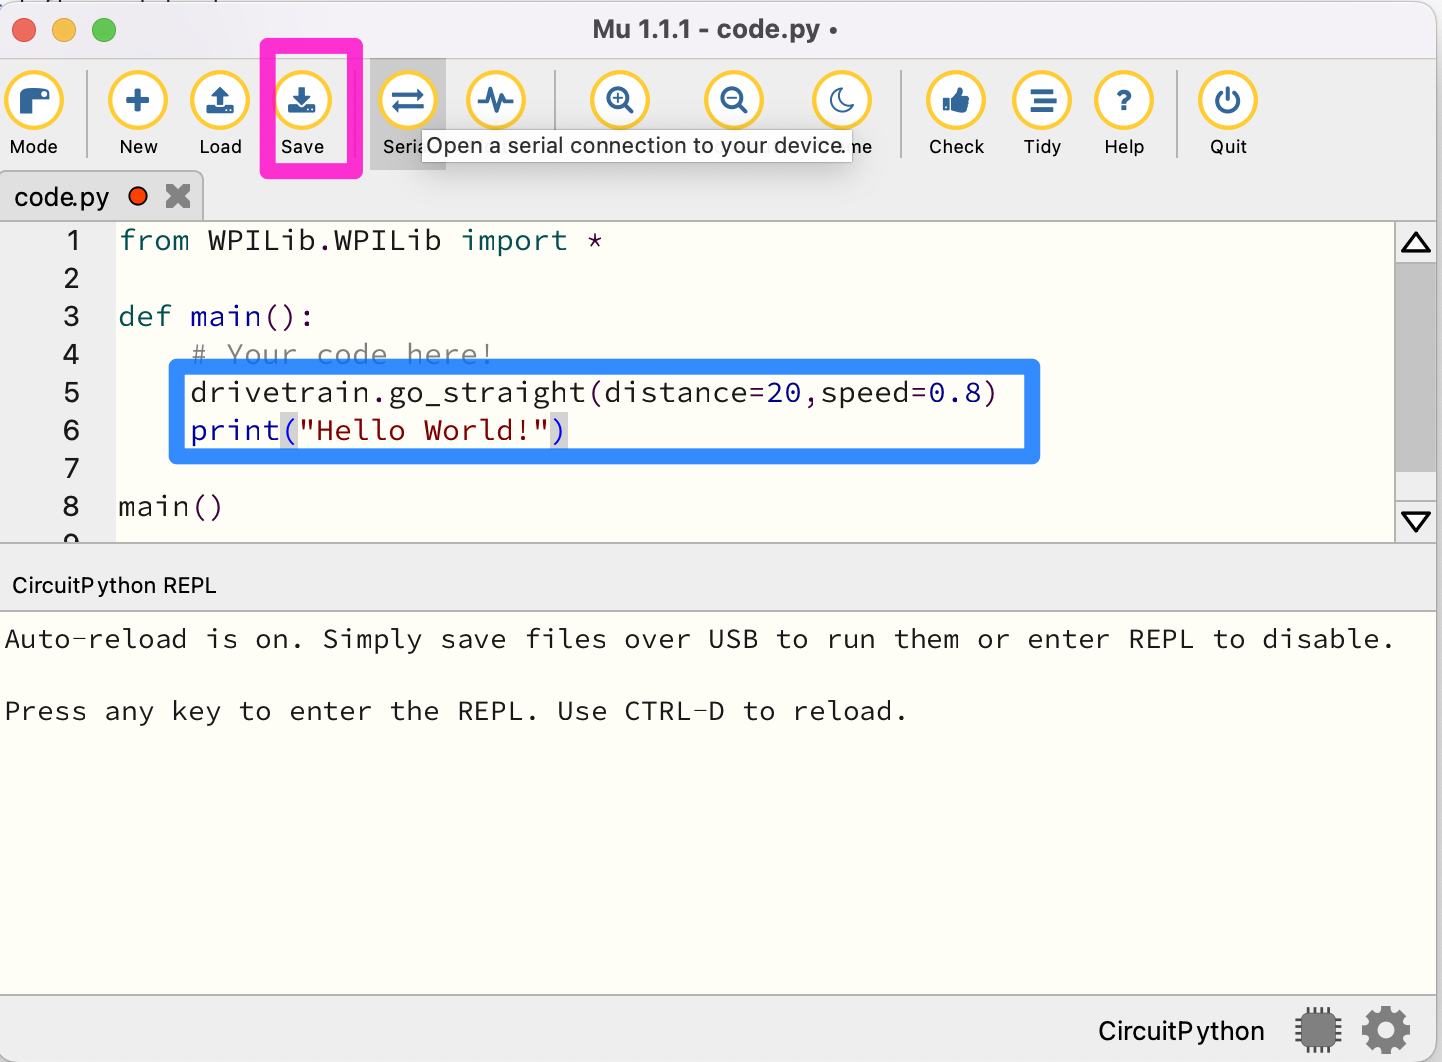The width and height of the screenshot is (1442, 1062).
Task: Quit Mu with the power icon
Action: point(1227,100)
